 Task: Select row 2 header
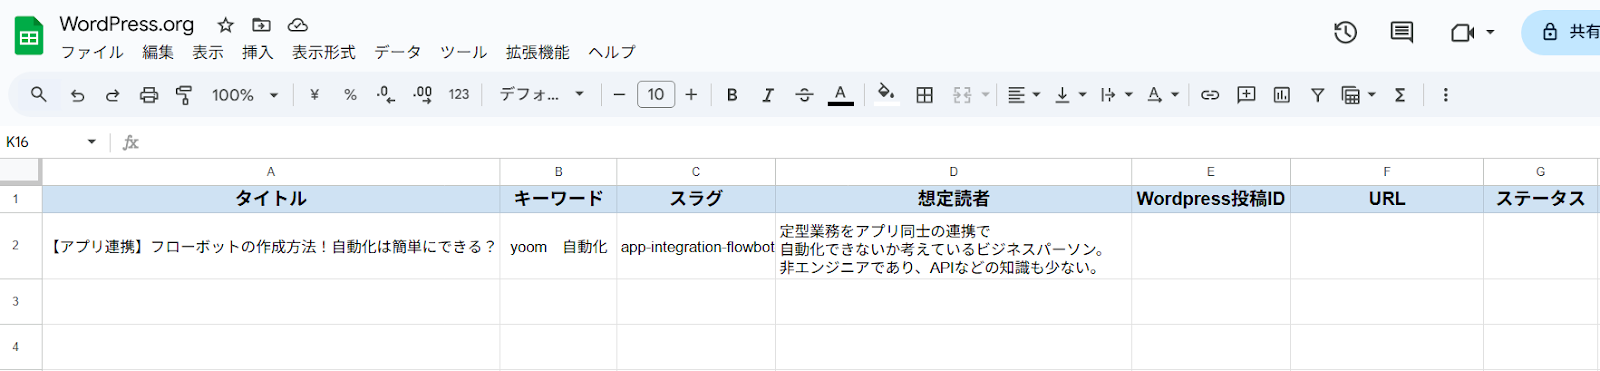tap(15, 245)
